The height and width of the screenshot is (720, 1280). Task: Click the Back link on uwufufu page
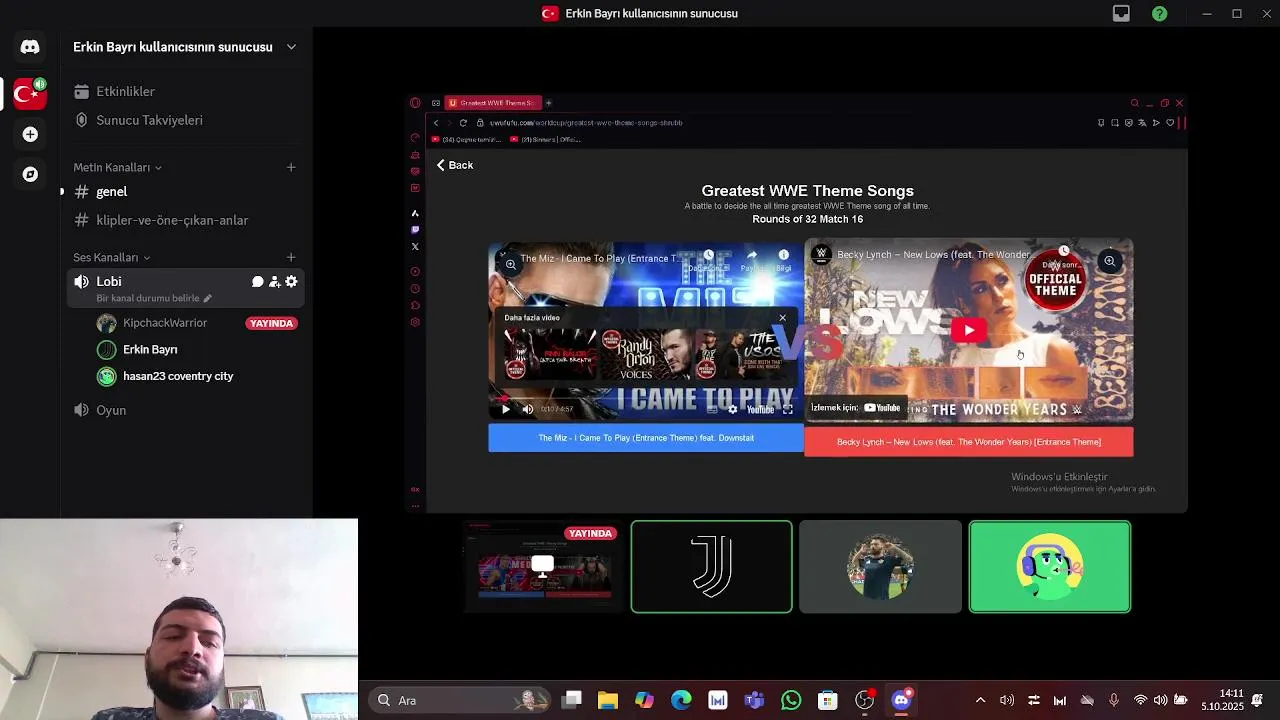coord(455,165)
